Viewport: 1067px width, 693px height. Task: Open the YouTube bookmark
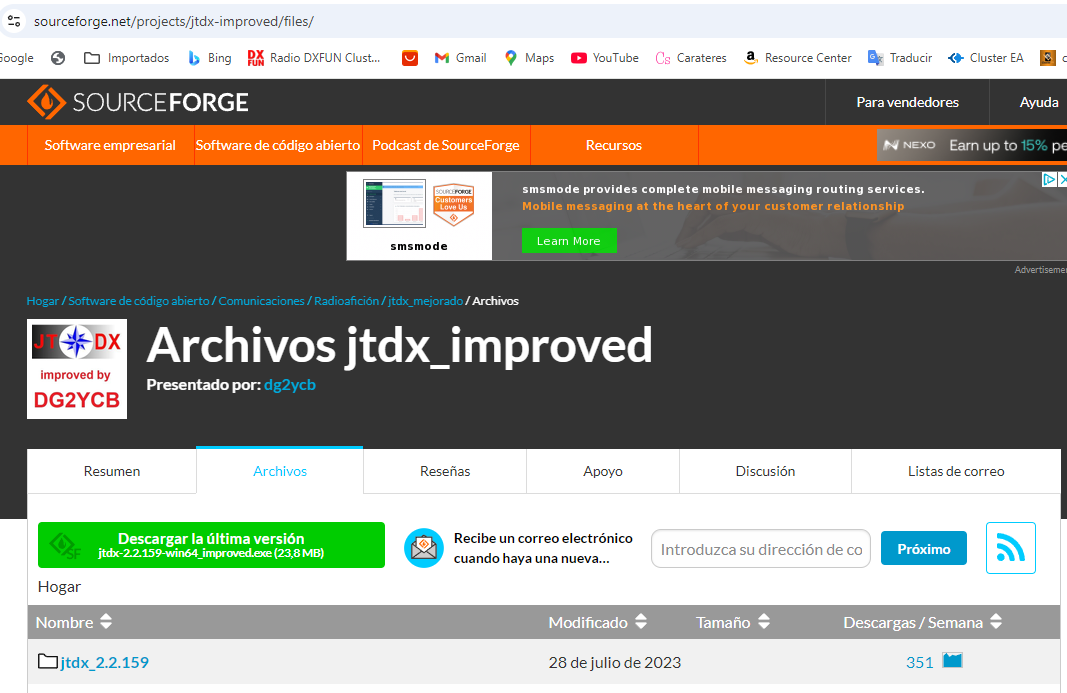point(605,58)
